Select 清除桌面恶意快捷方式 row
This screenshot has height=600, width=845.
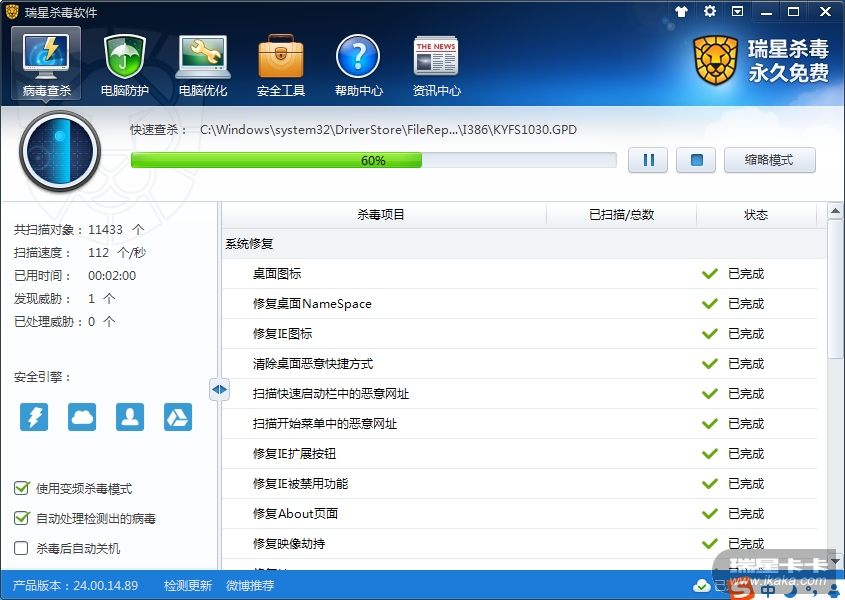tap(520, 364)
